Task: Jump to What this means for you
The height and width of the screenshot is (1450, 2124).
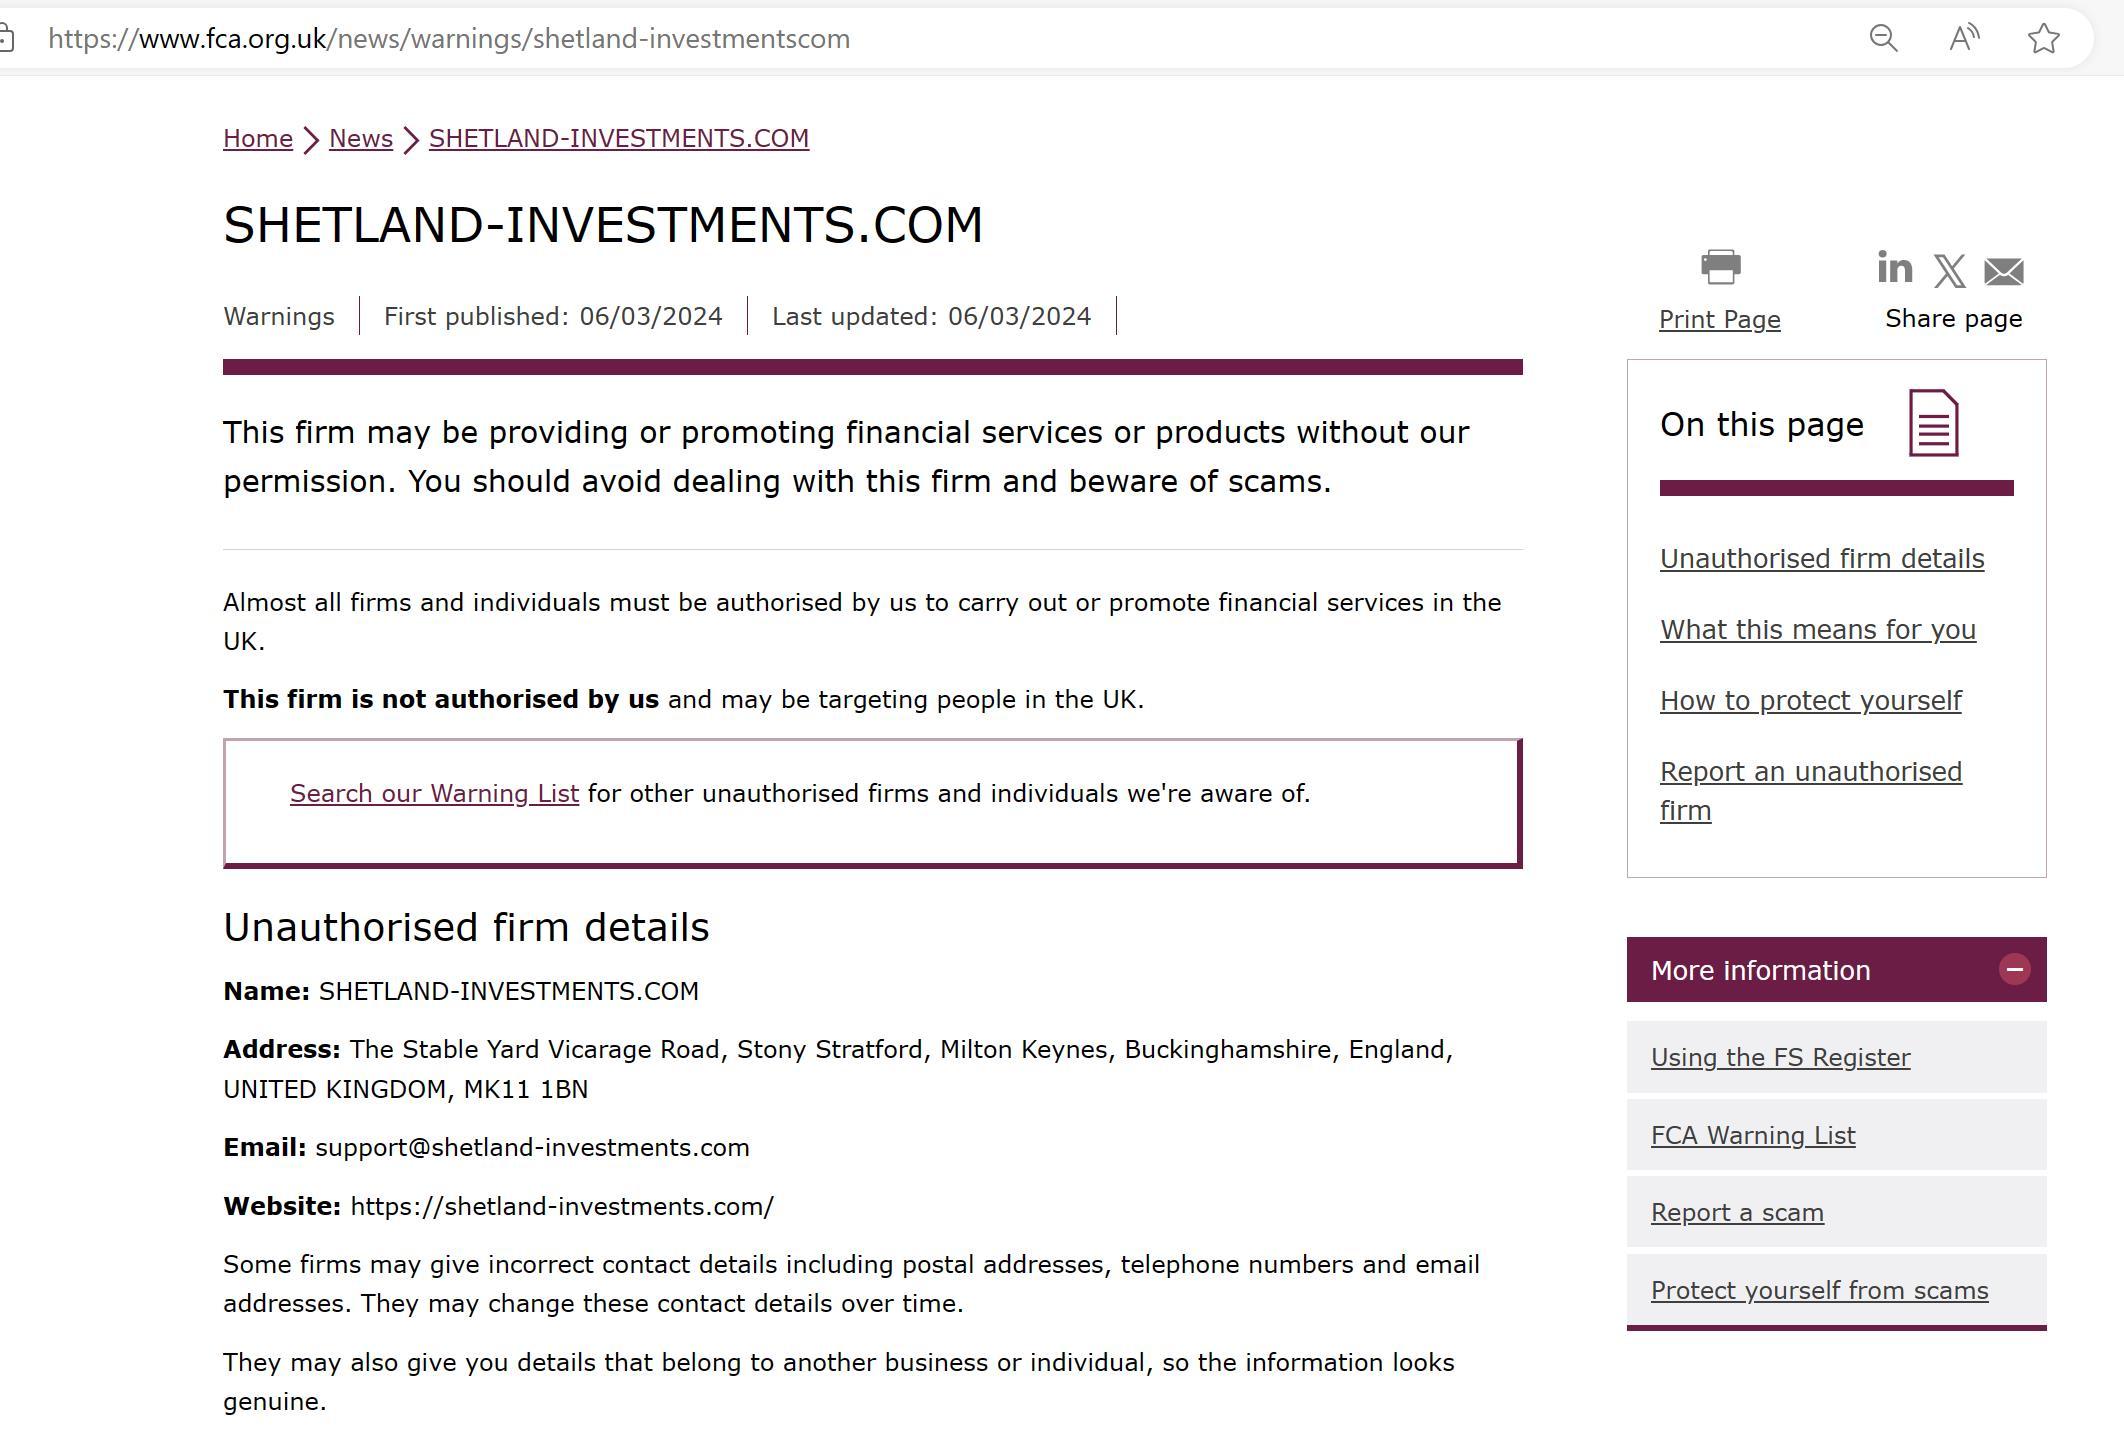Action: click(1818, 629)
